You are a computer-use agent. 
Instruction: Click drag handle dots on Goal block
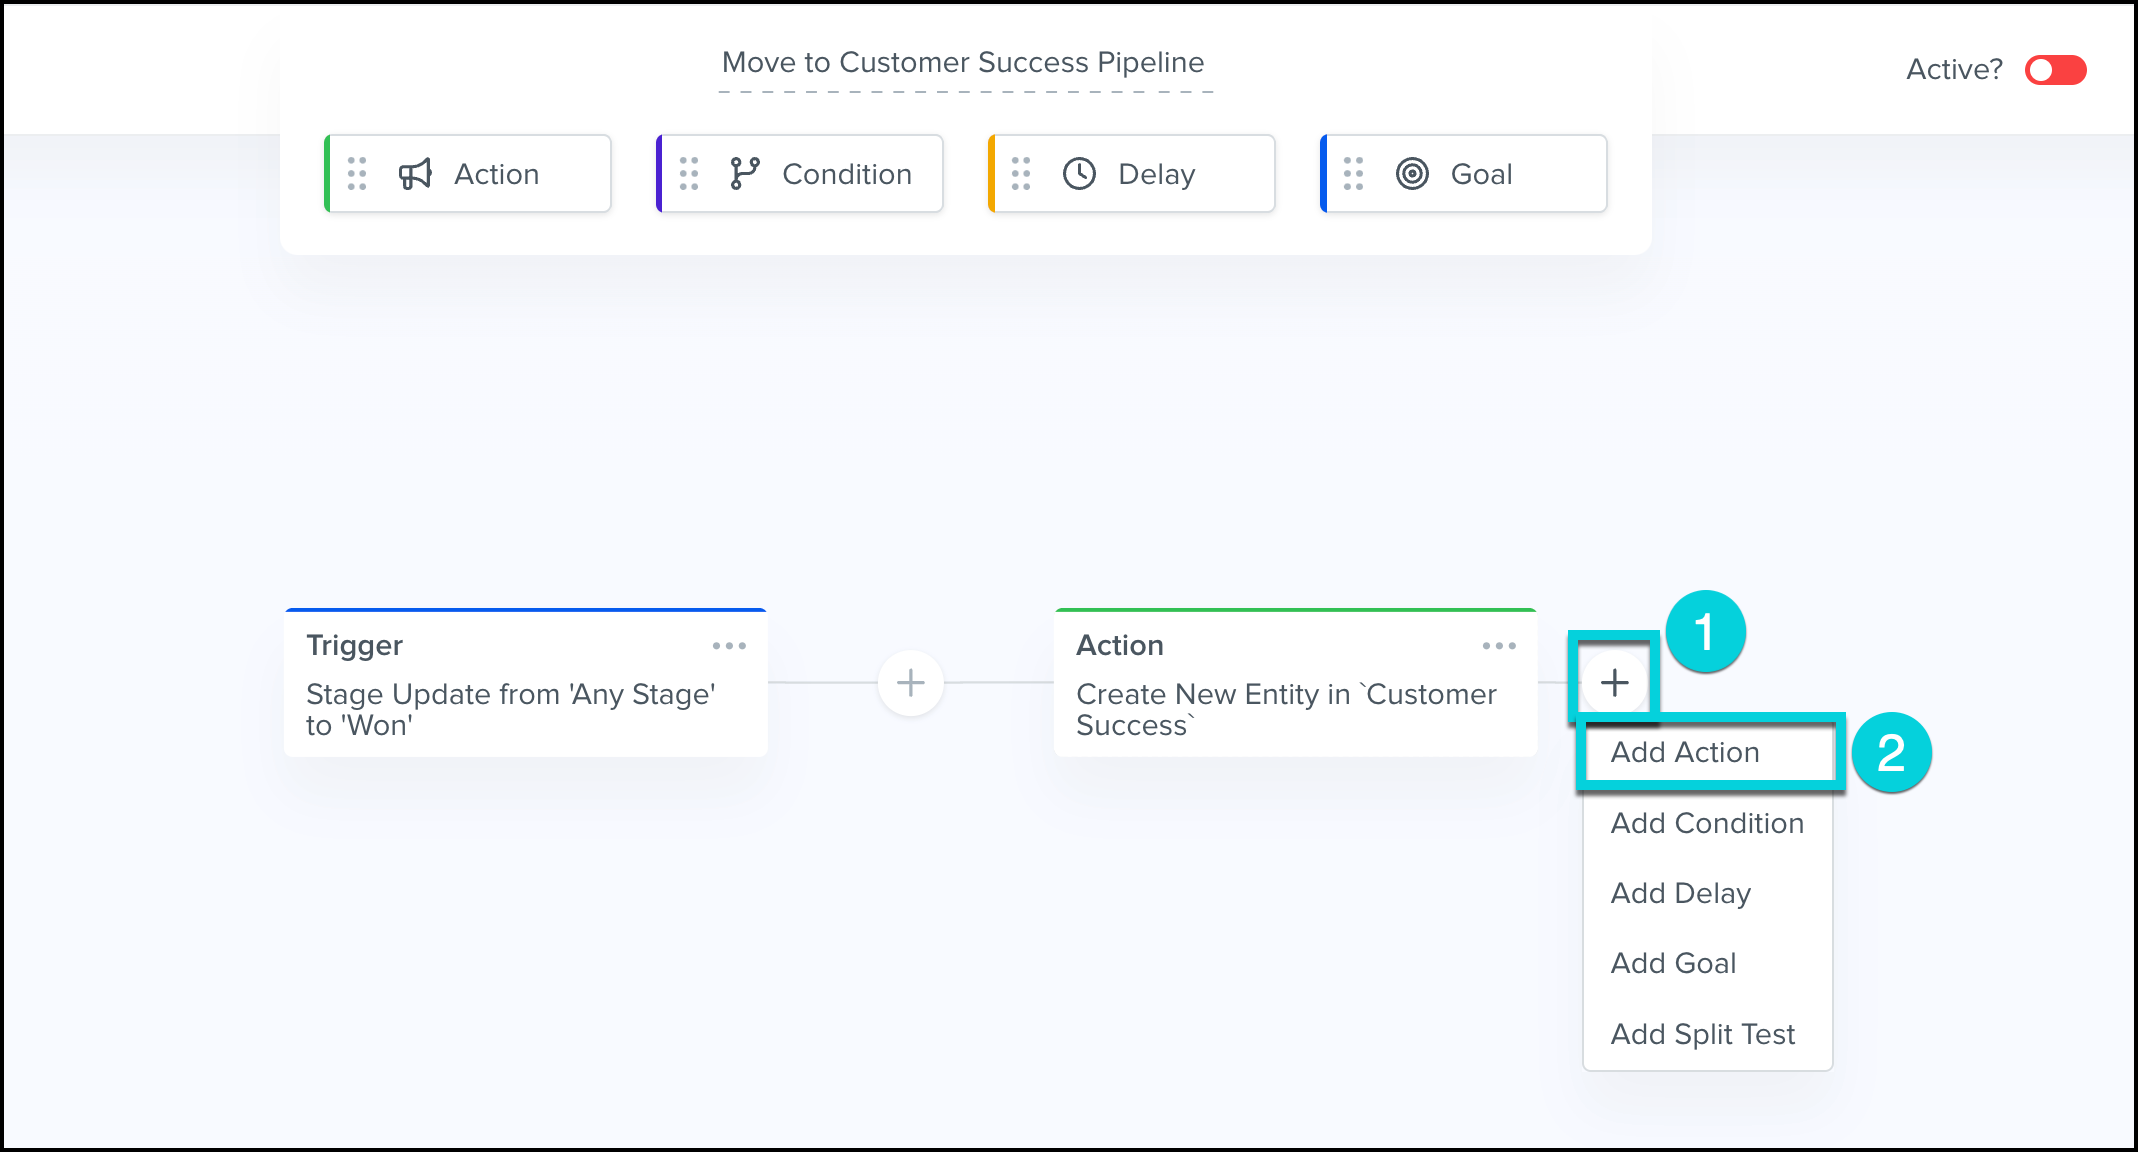[x=1353, y=174]
